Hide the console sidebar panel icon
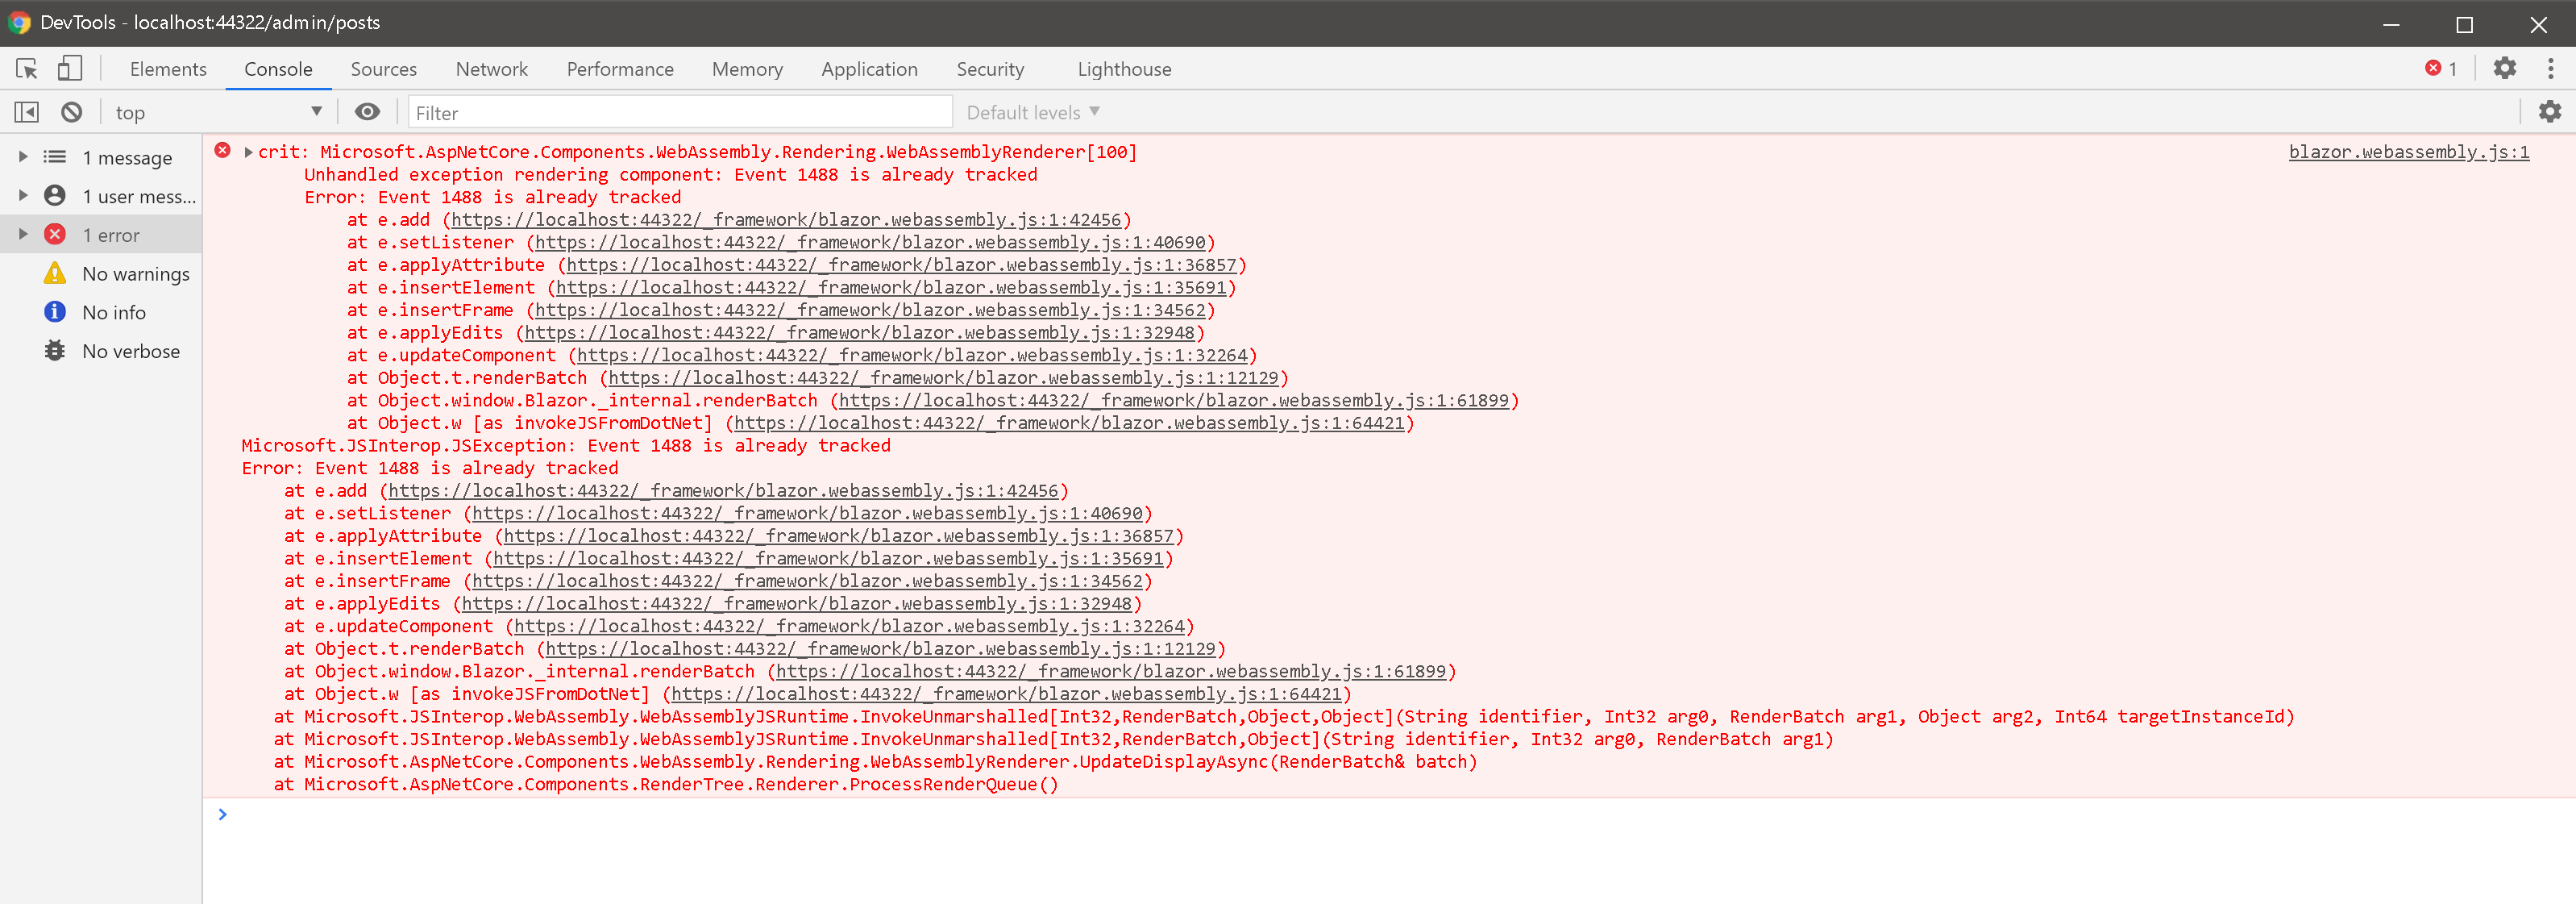Screen dimensions: 2576x904 pyautogui.click(x=27, y=112)
